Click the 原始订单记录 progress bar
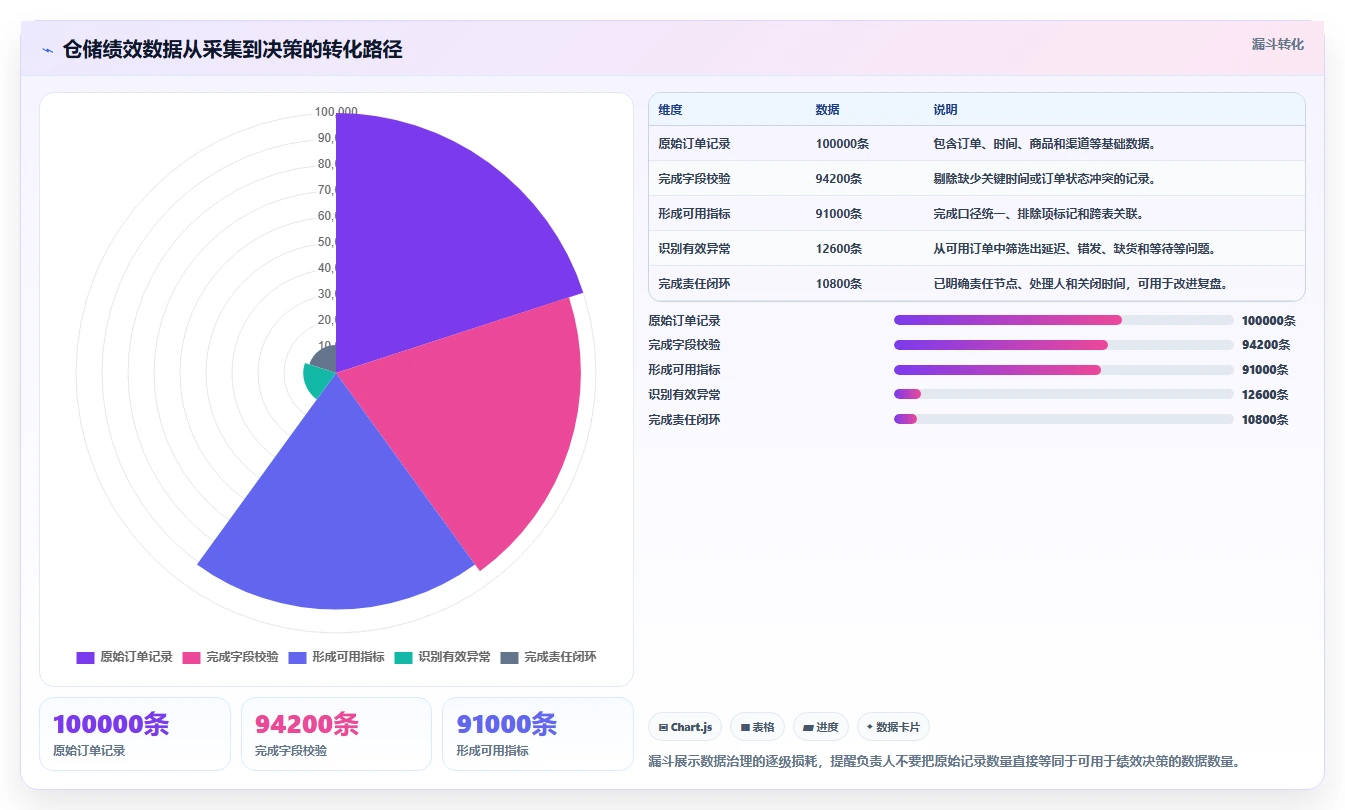 (1063, 320)
